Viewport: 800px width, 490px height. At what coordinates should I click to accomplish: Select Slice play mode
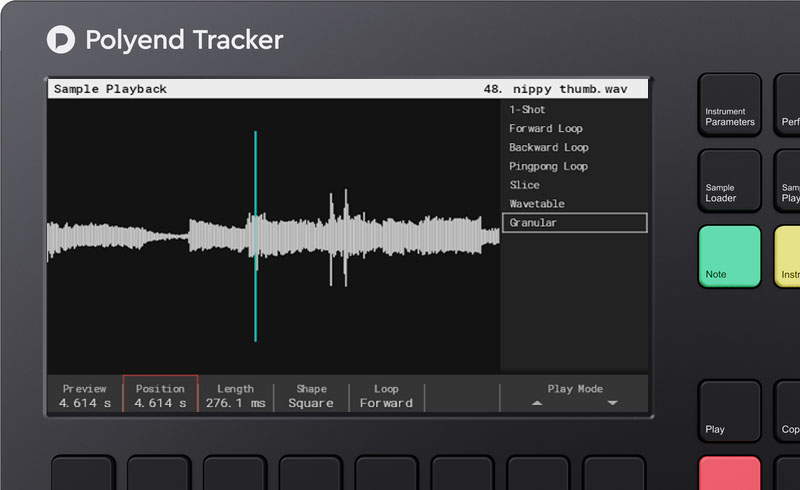point(524,185)
